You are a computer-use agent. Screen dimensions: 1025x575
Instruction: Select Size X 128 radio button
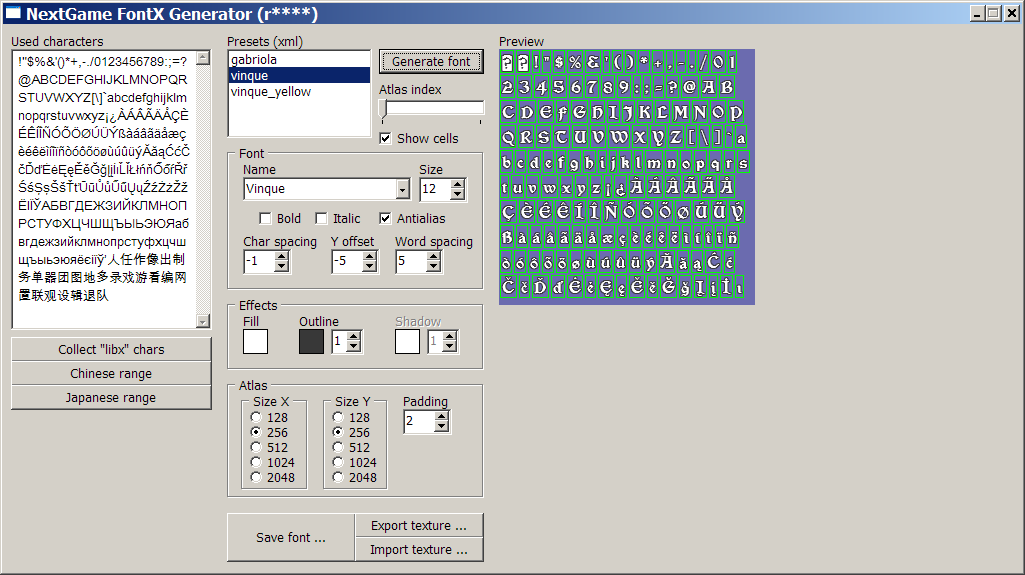click(x=256, y=417)
